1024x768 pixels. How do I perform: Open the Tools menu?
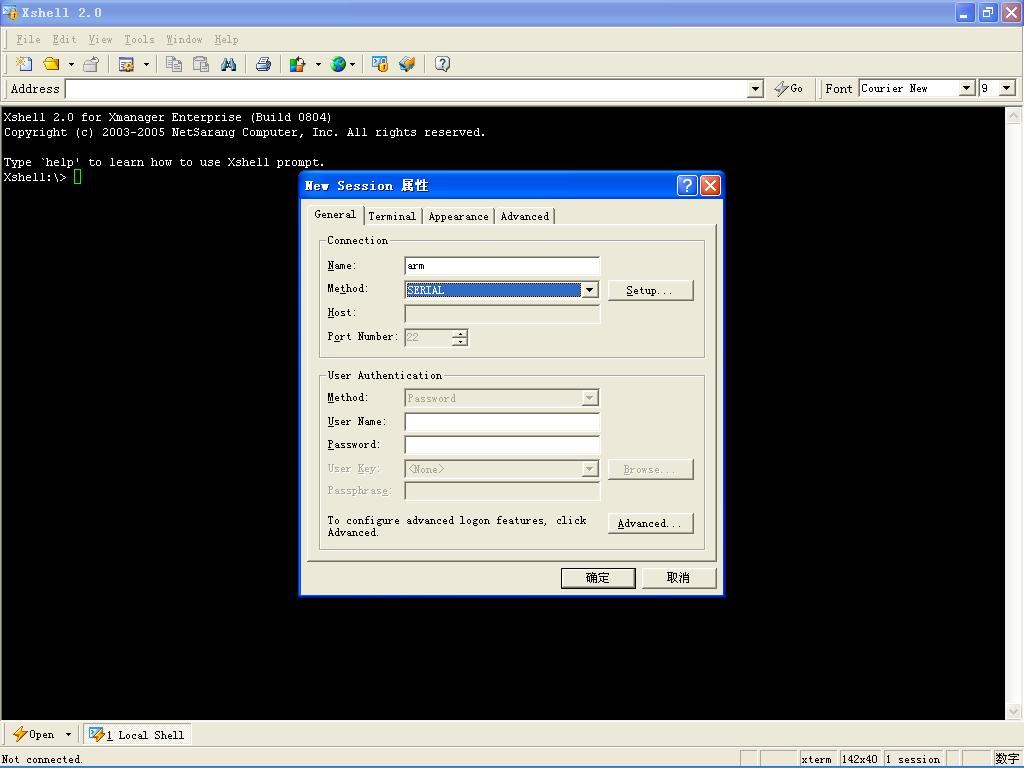tap(139, 39)
